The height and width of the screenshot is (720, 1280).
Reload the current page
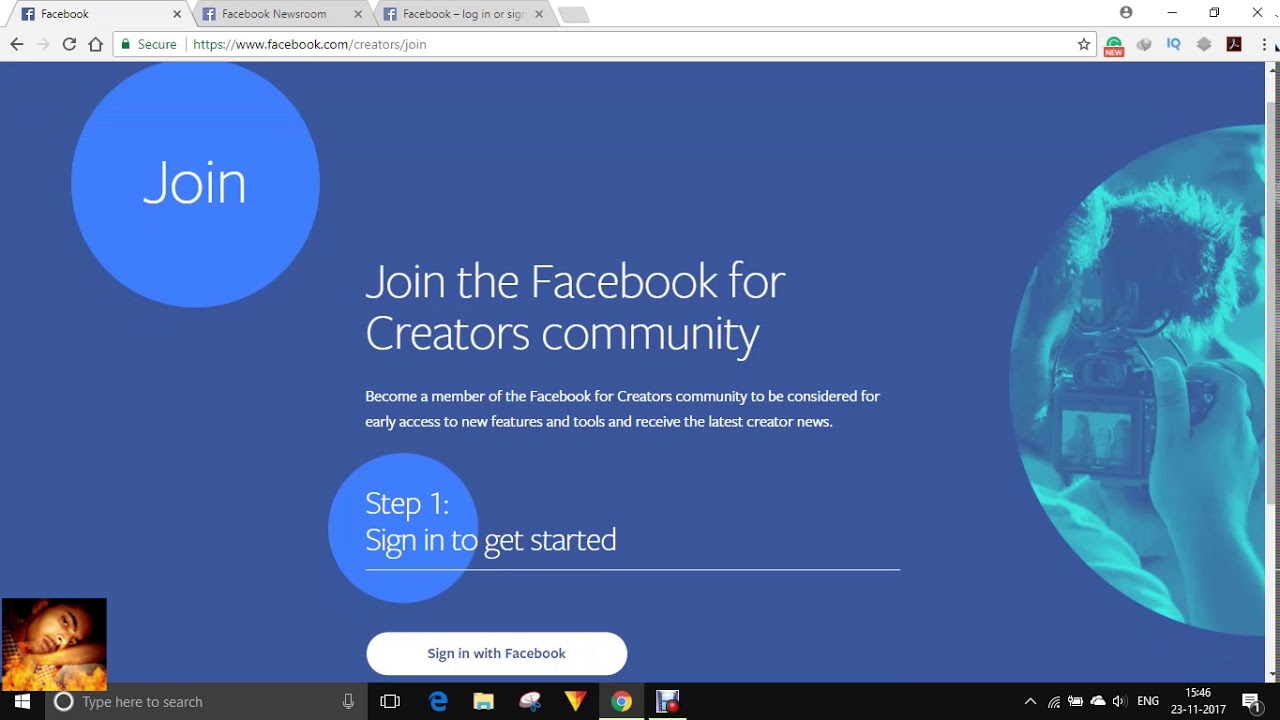click(x=69, y=44)
